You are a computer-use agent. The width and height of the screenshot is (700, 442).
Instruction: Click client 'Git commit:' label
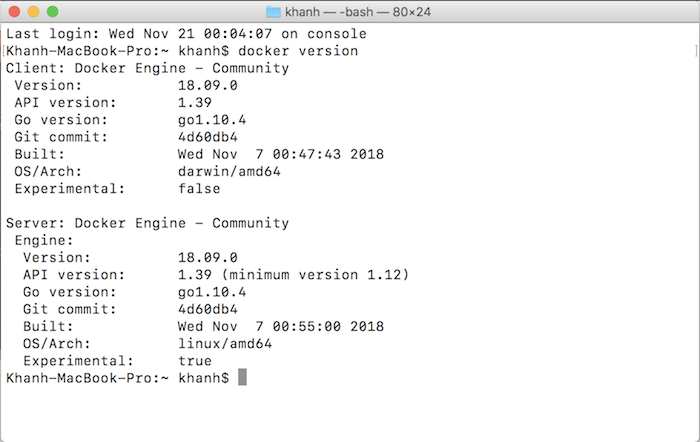click(x=61, y=137)
